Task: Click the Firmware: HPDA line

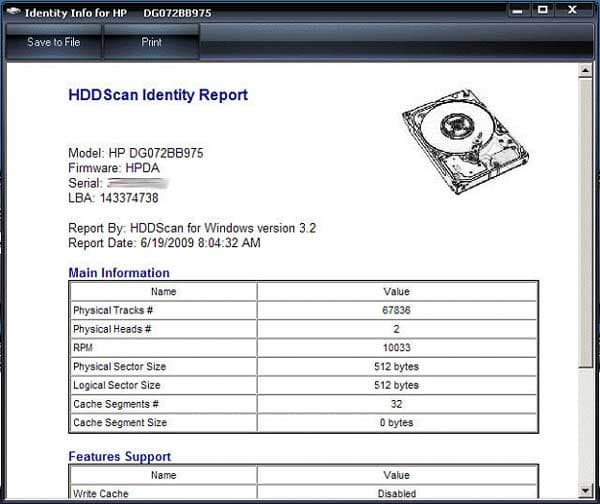Action: [x=114, y=168]
